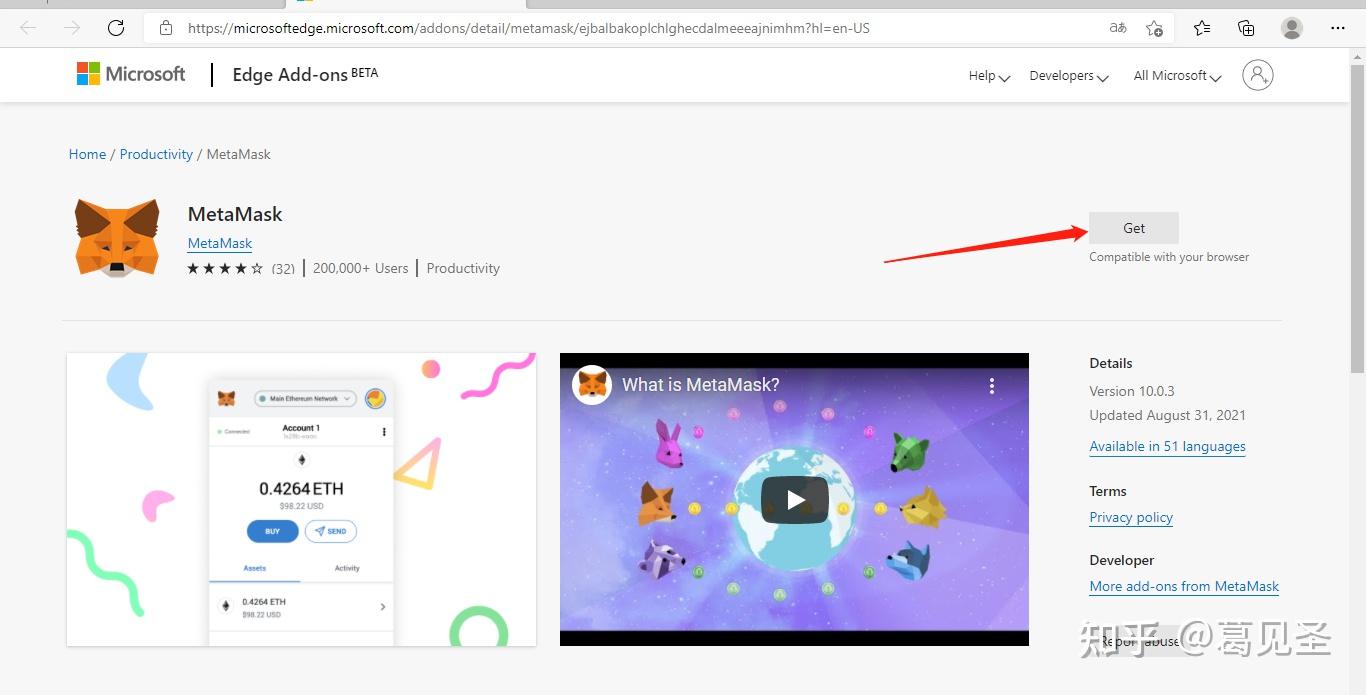Expand the All Microsoft dropdown
This screenshot has width=1366, height=695.
[x=1177, y=76]
